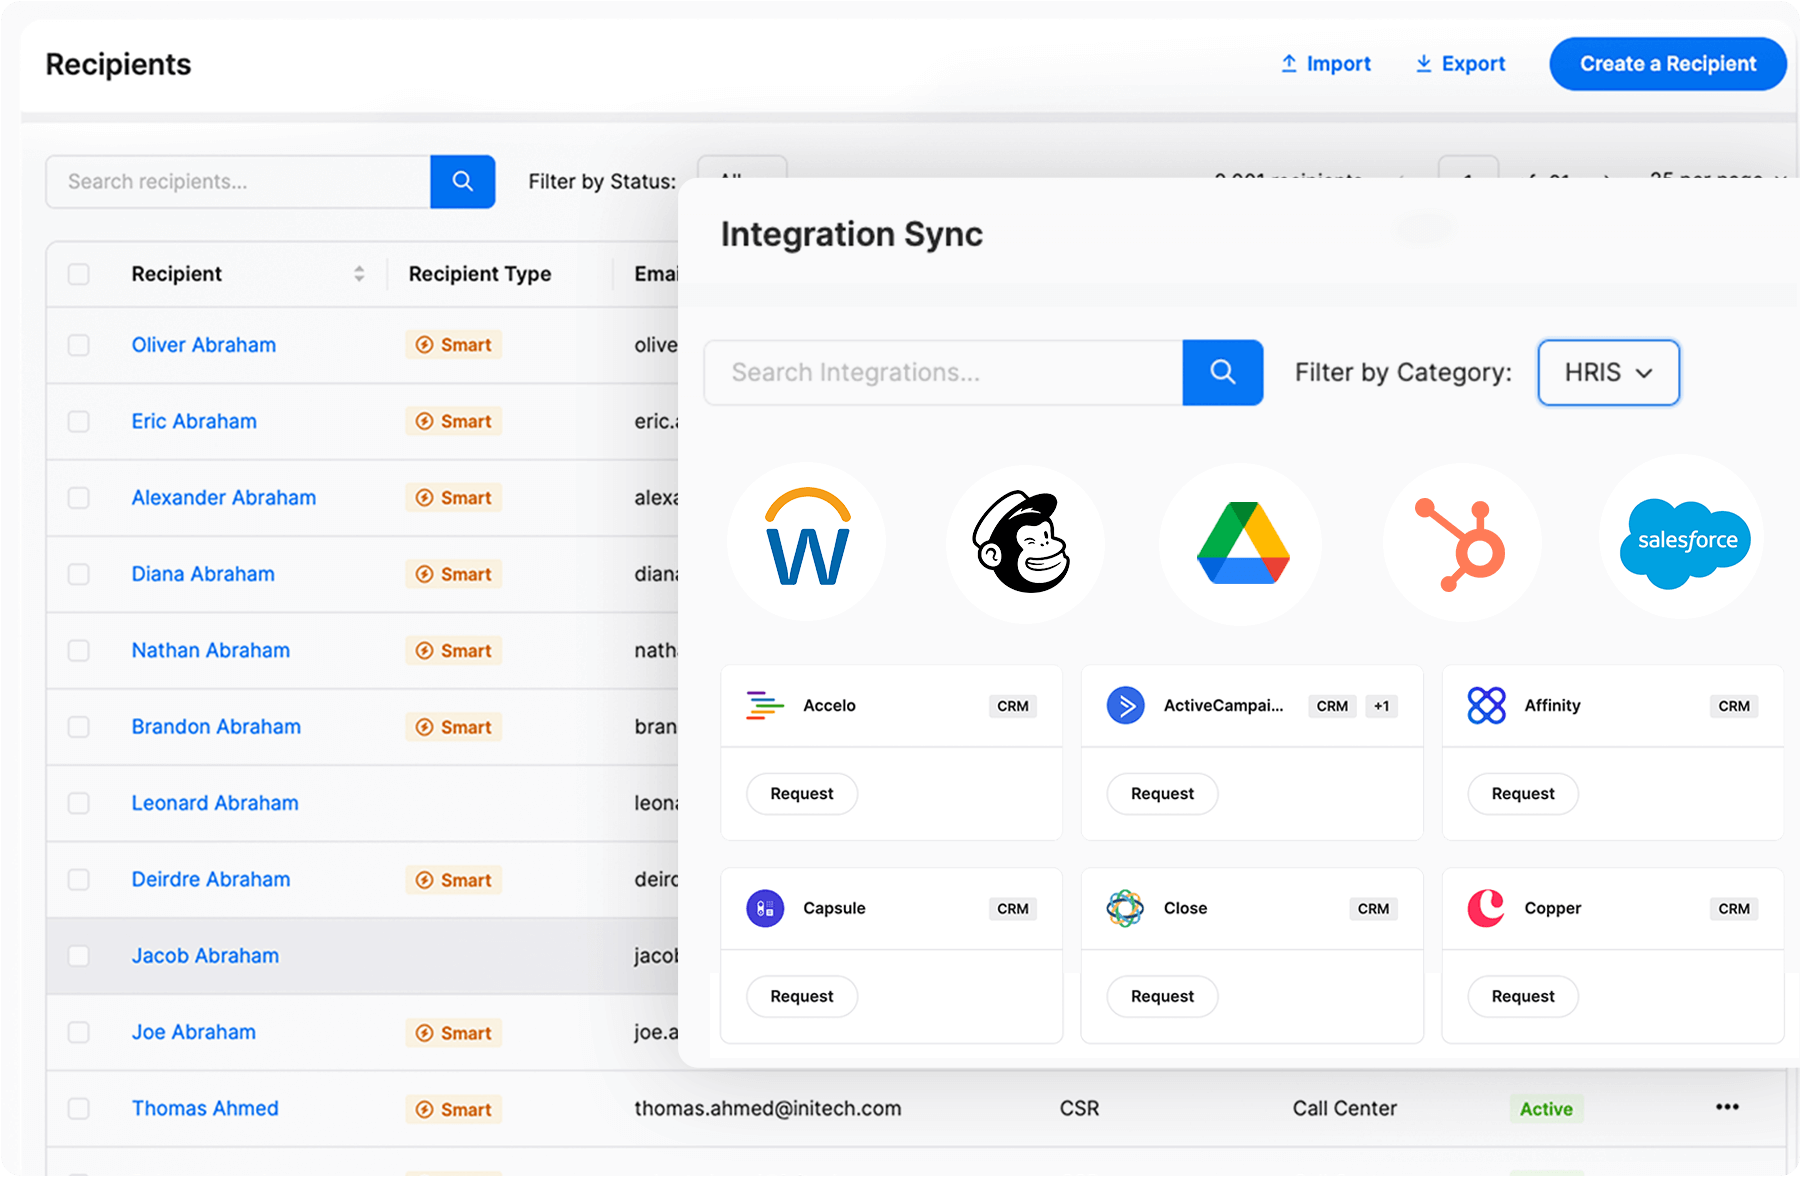Request the Close integration
This screenshot has height=1177, width=1800.
point(1162,997)
